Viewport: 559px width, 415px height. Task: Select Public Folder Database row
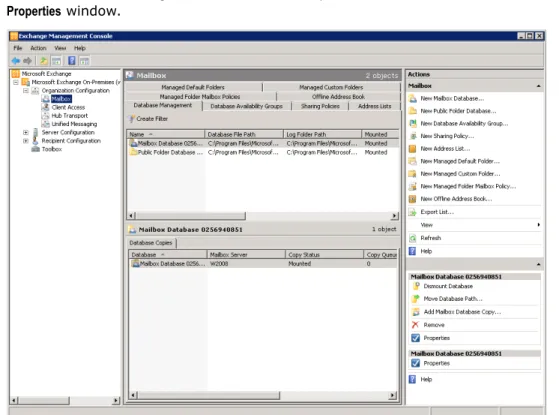tap(263, 153)
